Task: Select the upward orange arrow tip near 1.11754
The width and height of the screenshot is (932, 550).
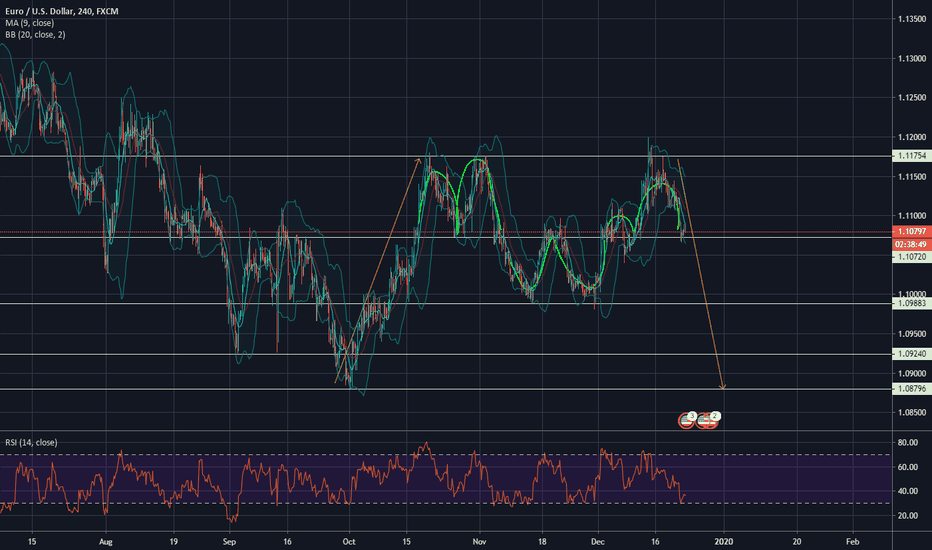Action: 421,157
